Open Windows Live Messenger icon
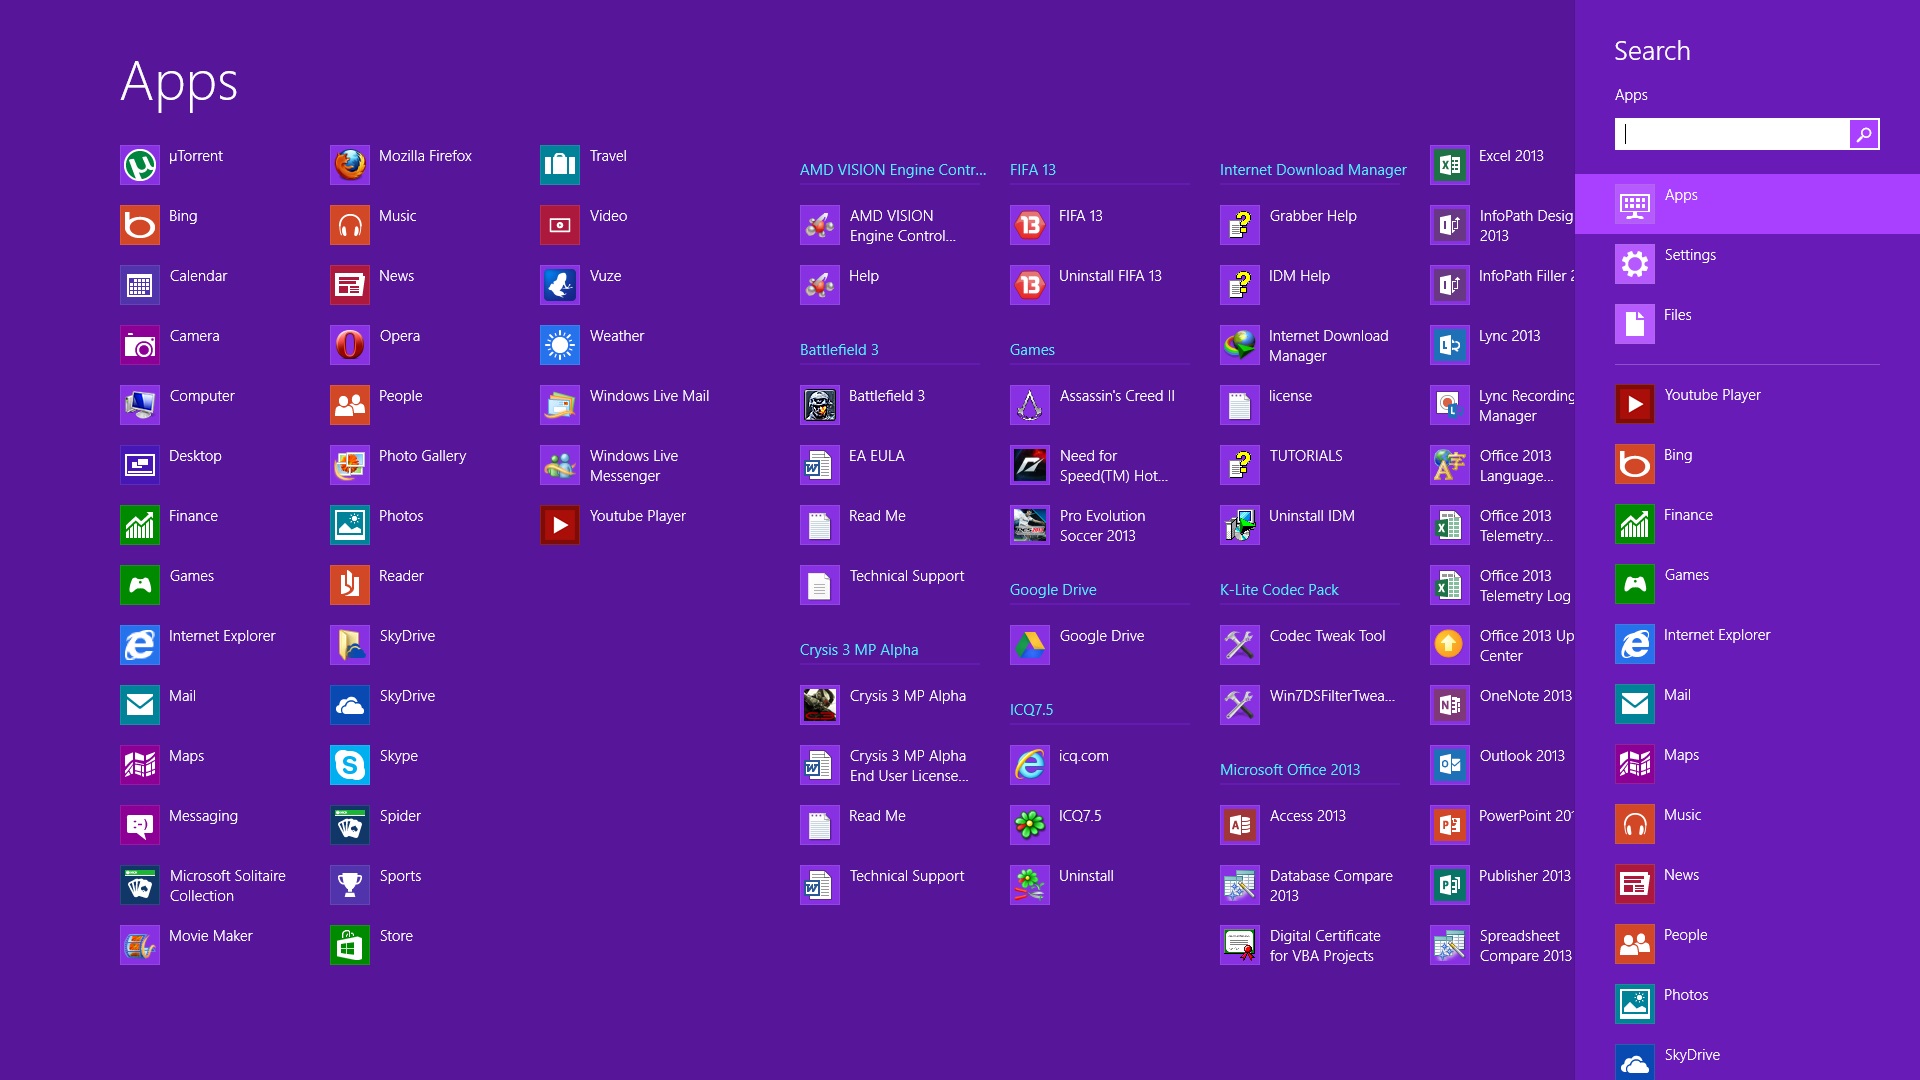This screenshot has width=1920, height=1080. 560,465
